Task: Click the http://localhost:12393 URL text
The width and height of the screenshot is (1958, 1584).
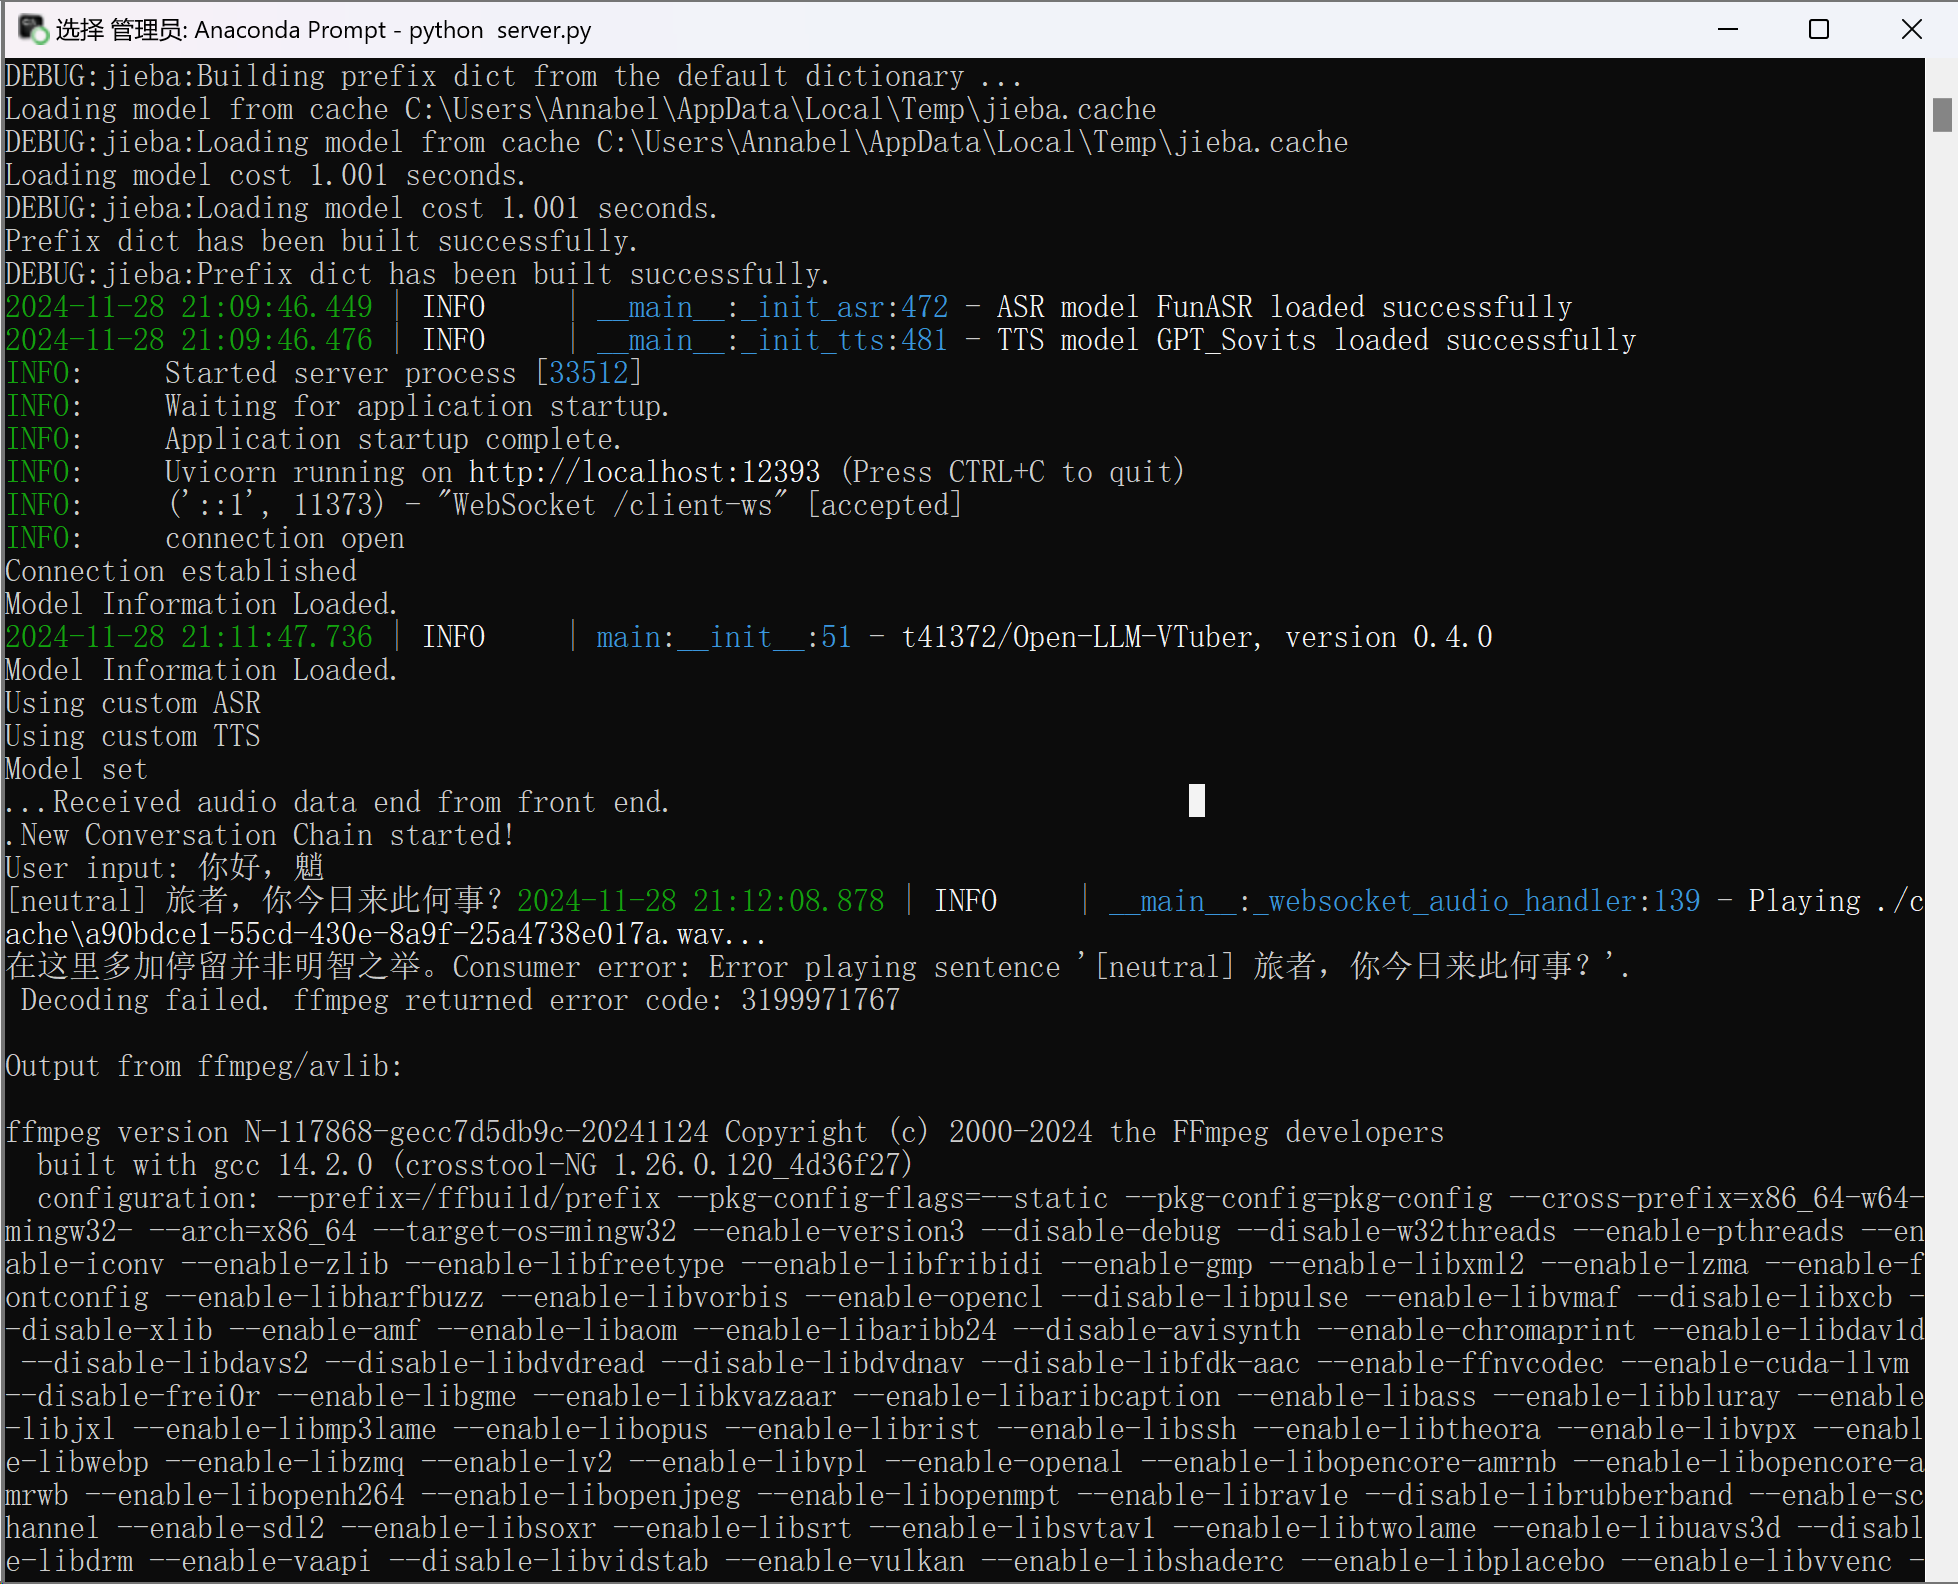Action: click(644, 472)
